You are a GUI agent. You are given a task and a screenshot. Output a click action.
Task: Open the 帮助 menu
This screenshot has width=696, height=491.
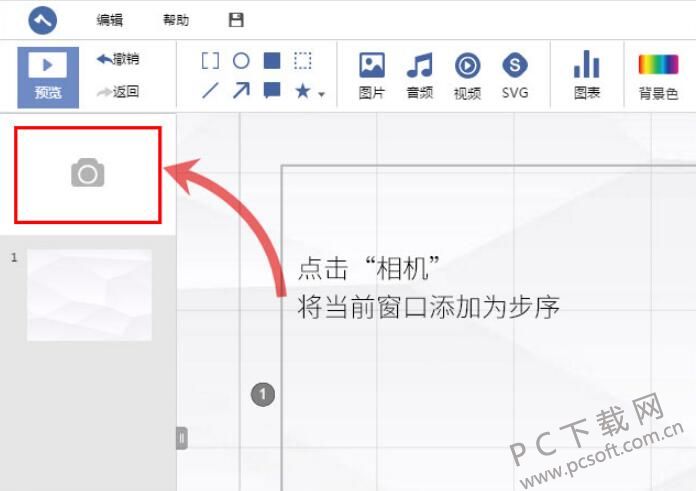tap(175, 21)
